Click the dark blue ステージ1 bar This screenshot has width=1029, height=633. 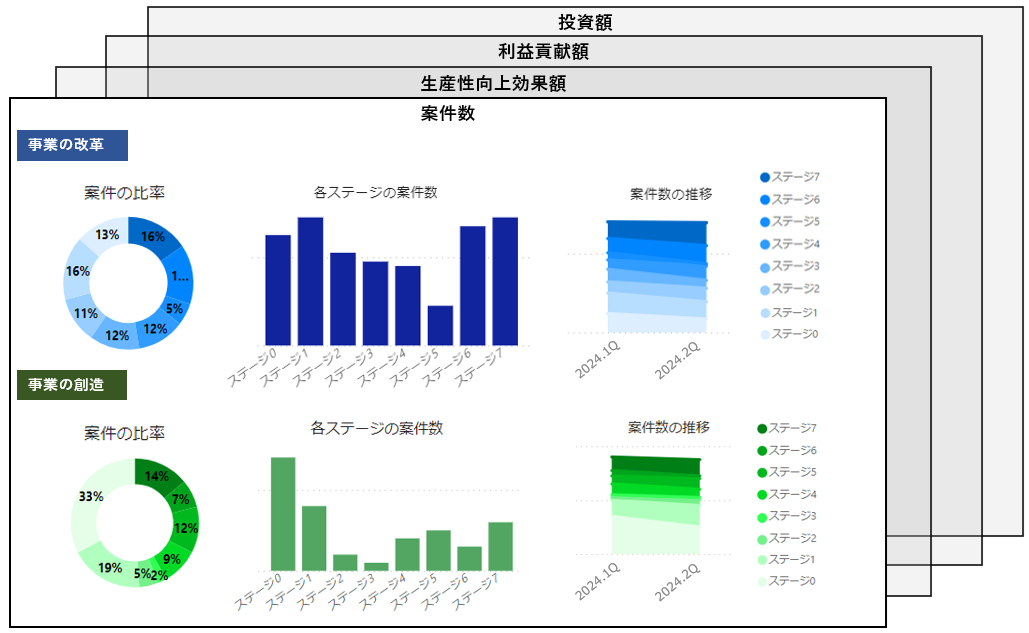310,281
